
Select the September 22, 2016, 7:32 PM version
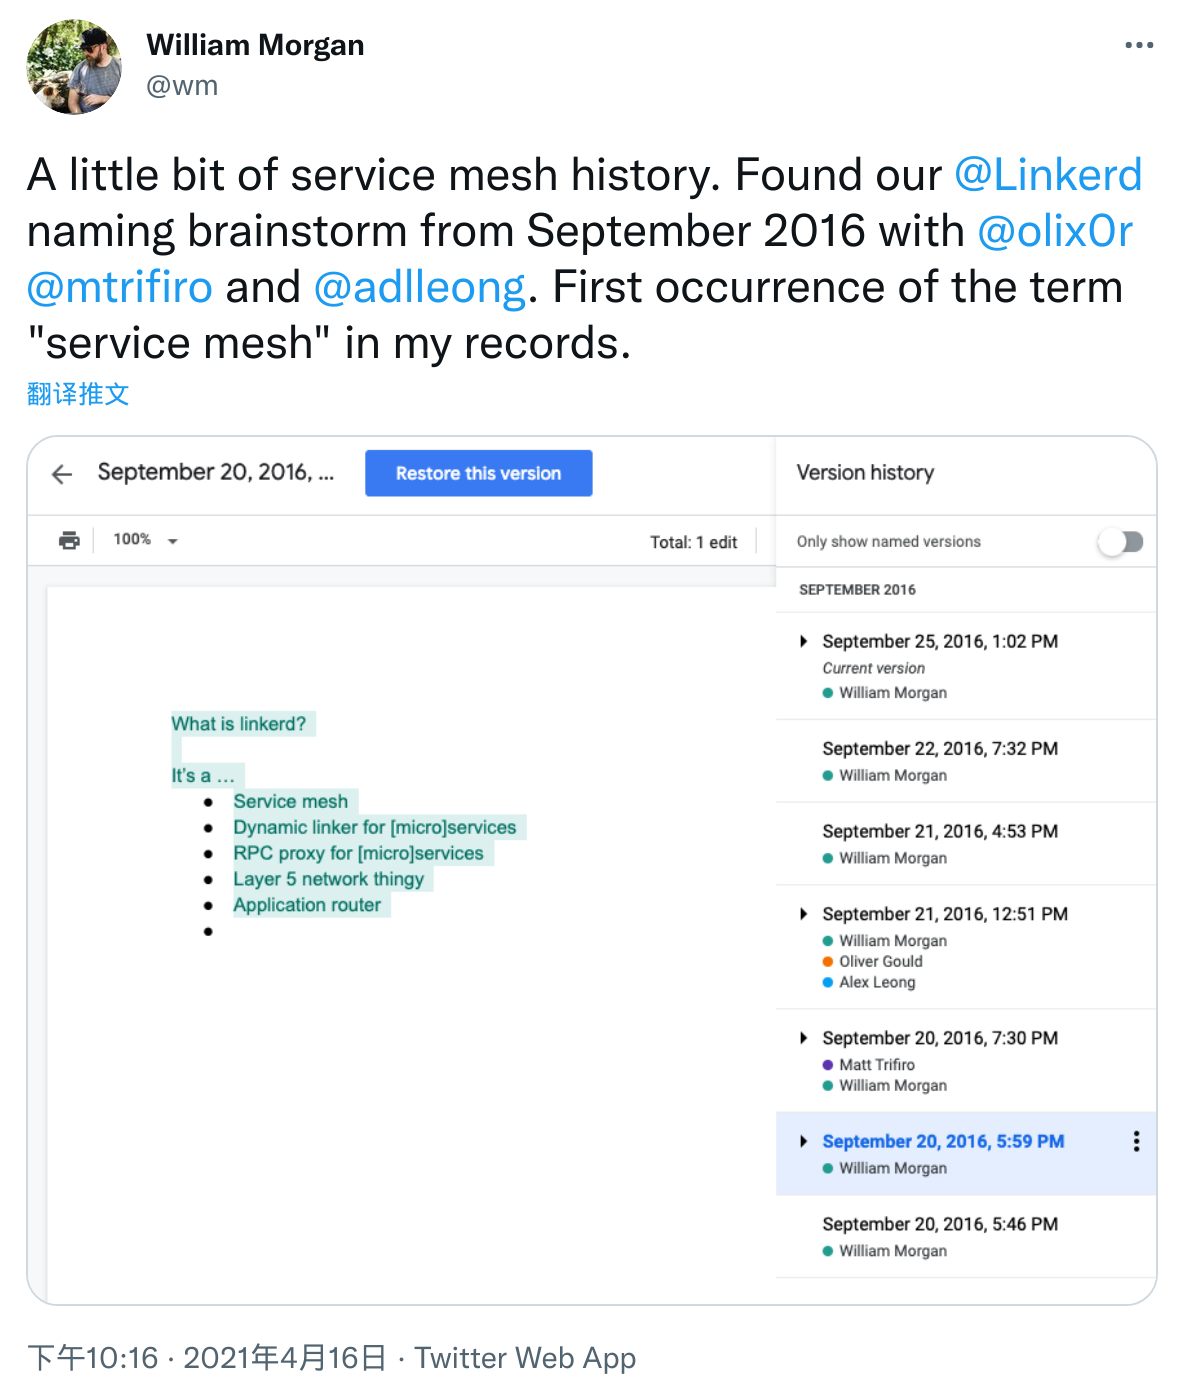tap(966, 761)
